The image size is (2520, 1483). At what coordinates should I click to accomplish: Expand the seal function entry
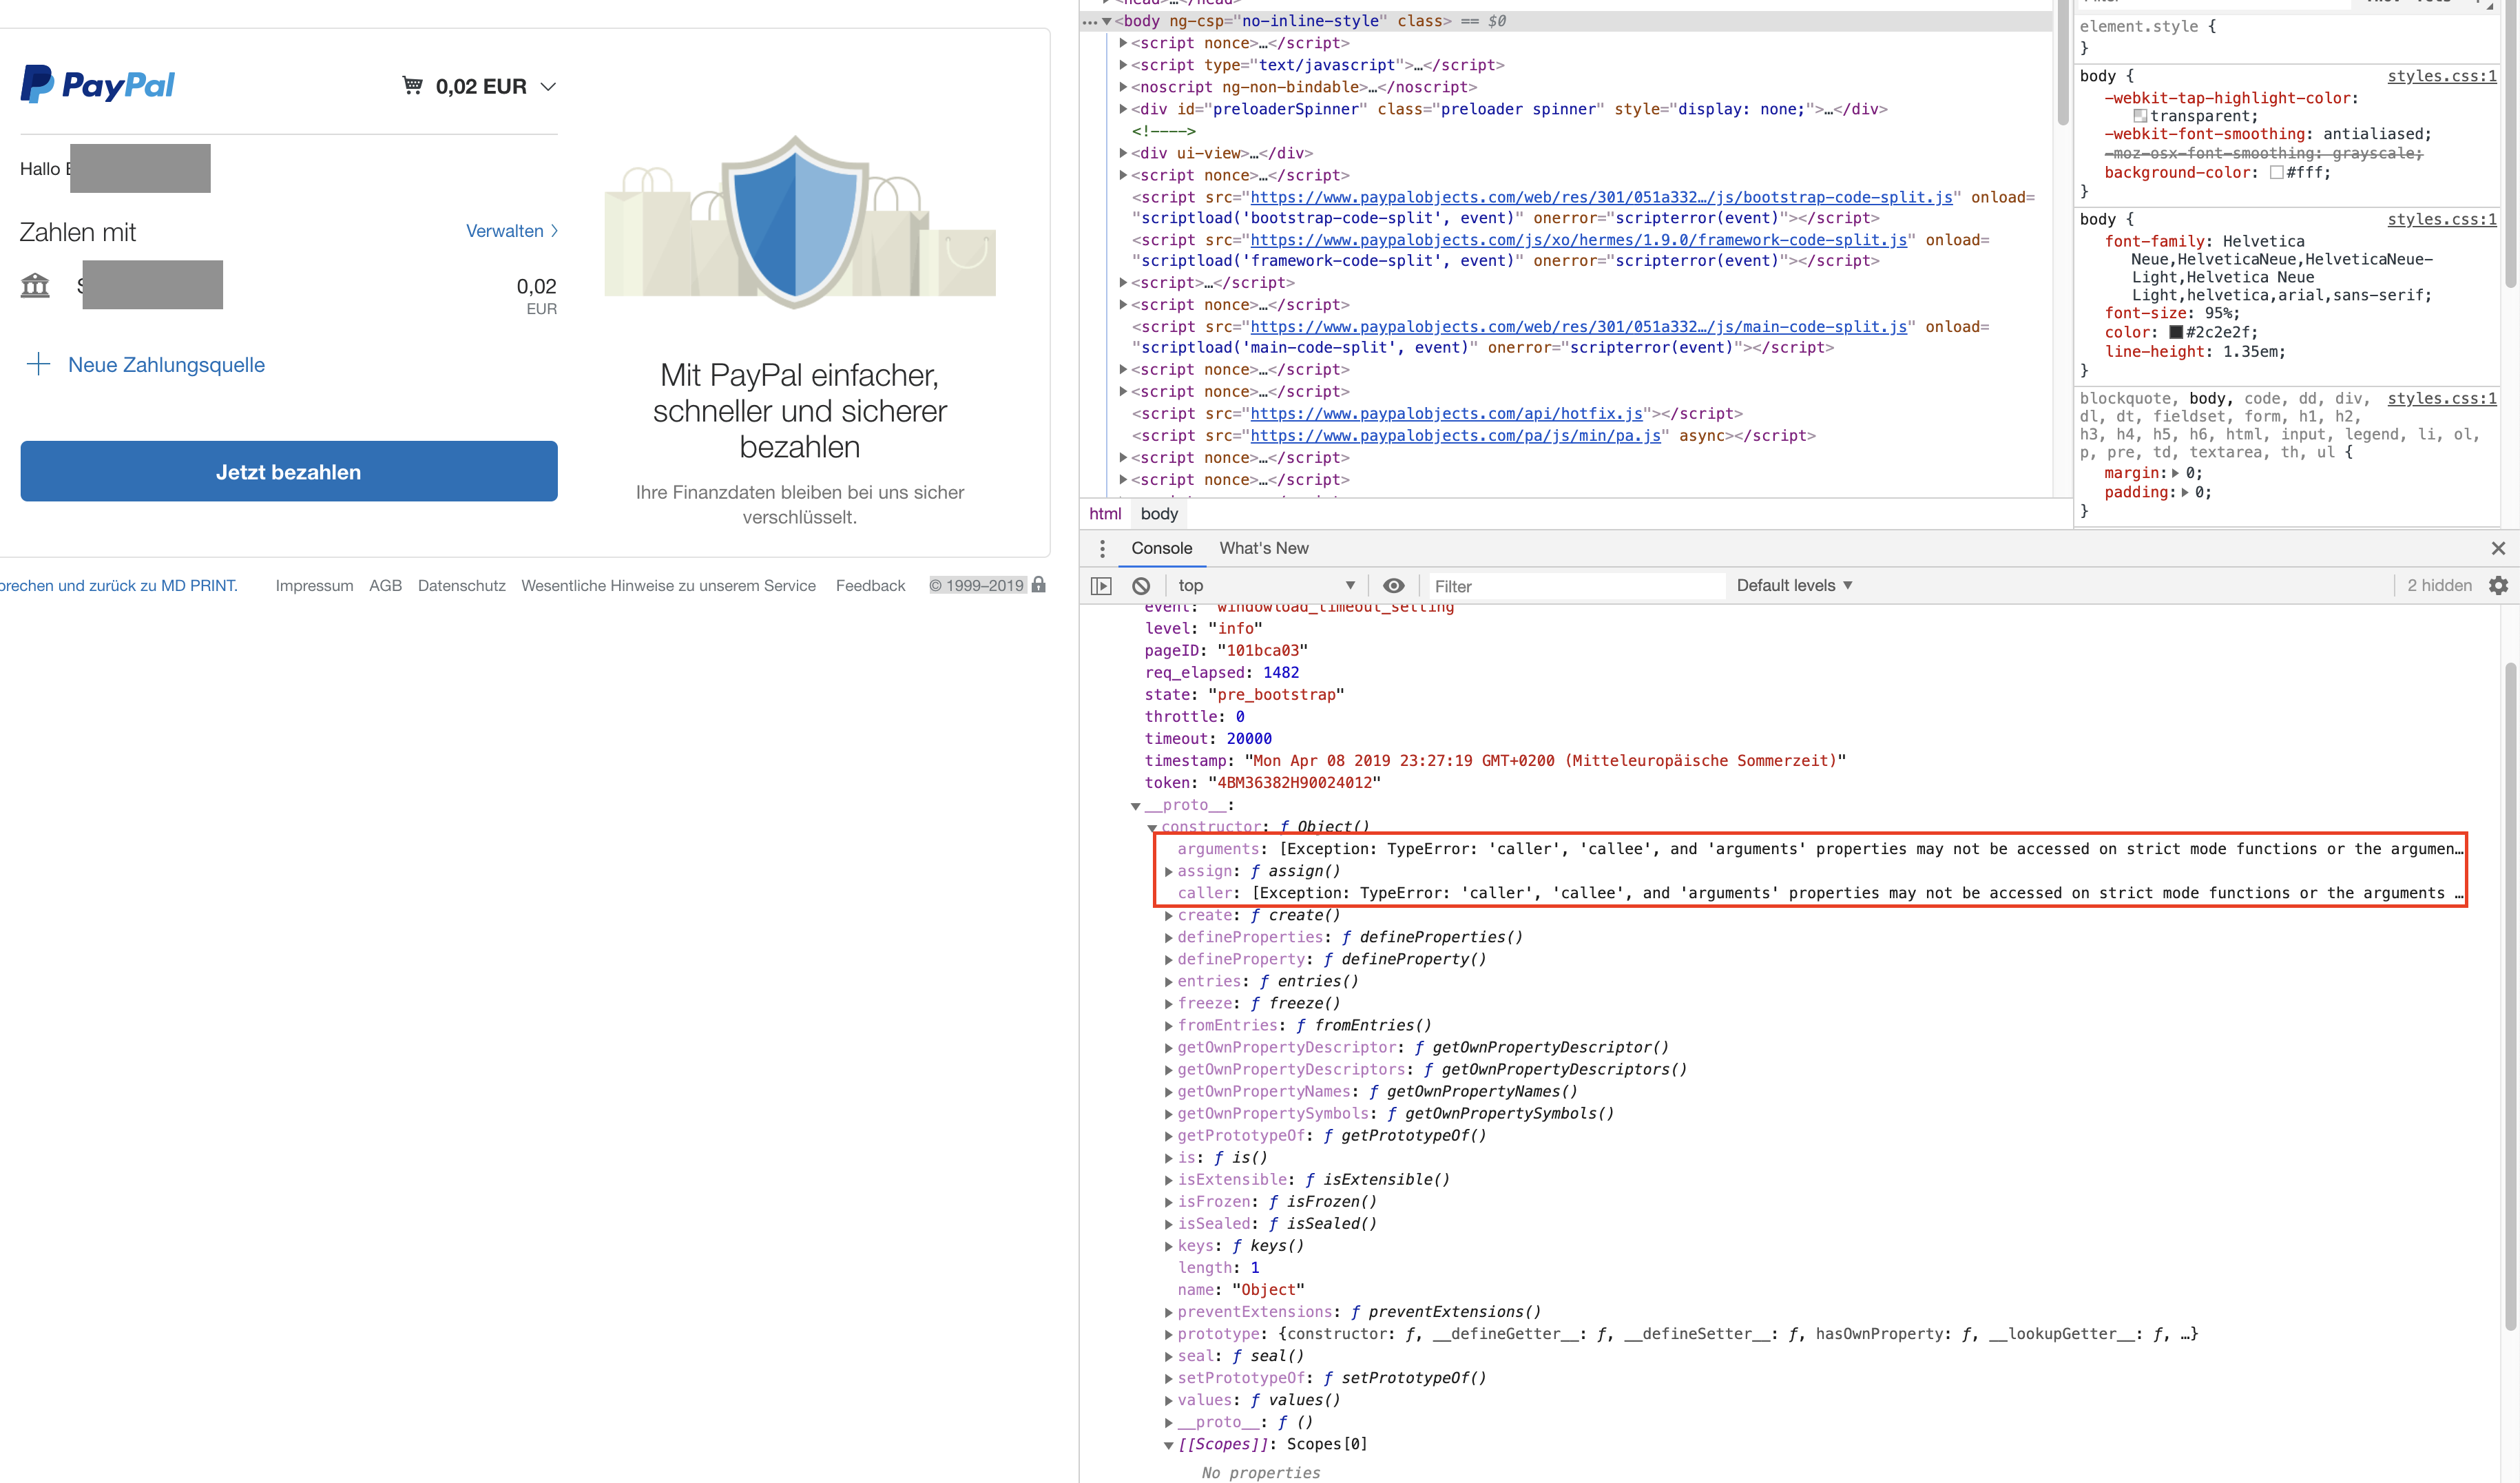click(1168, 1356)
